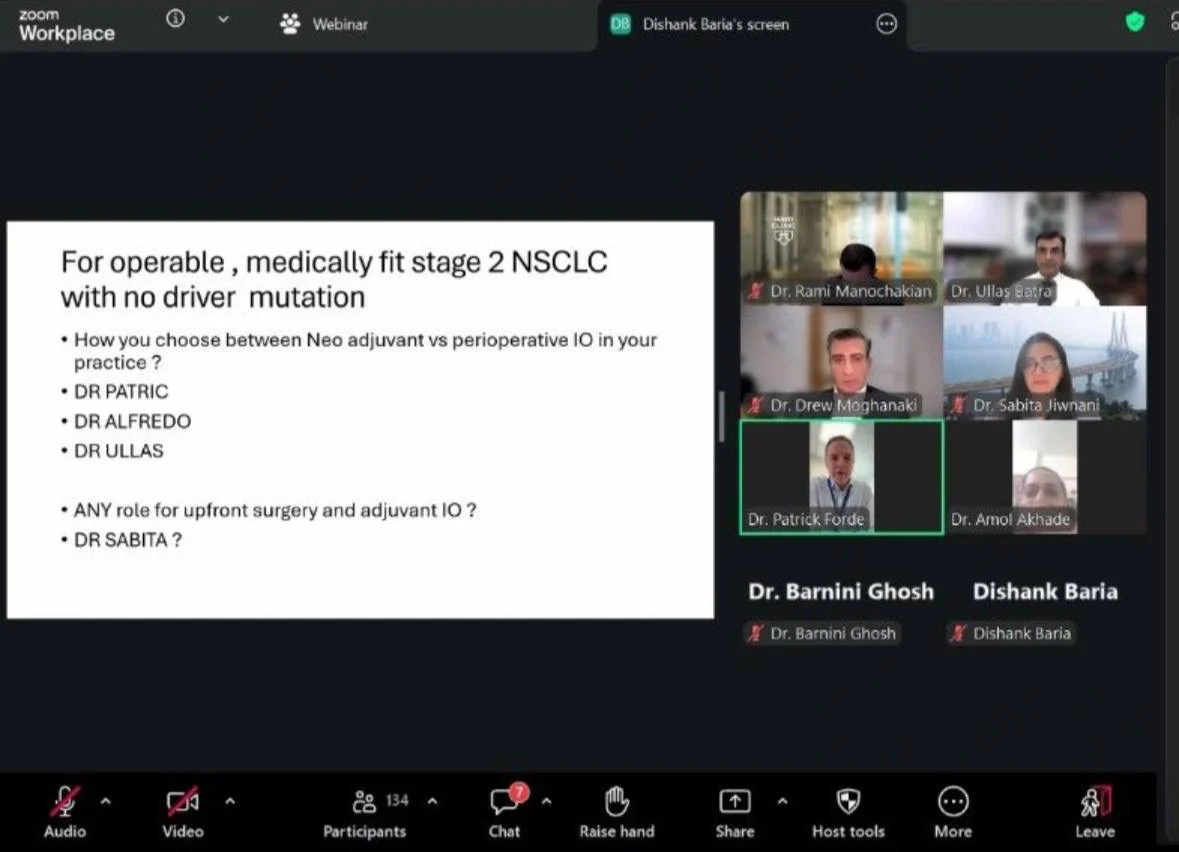The width and height of the screenshot is (1179, 852).
Task: Click the green encryption shield icon
Action: pyautogui.click(x=1135, y=22)
